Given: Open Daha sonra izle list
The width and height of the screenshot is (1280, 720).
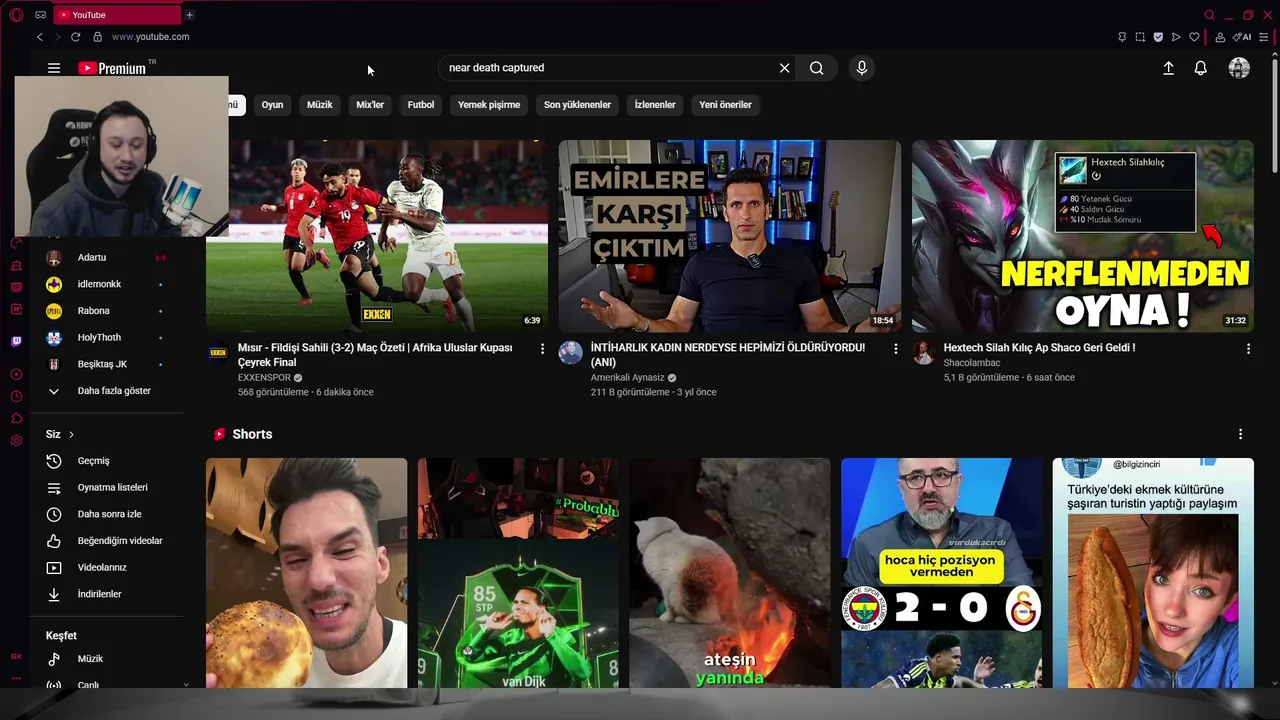Looking at the screenshot, I should click(107, 514).
